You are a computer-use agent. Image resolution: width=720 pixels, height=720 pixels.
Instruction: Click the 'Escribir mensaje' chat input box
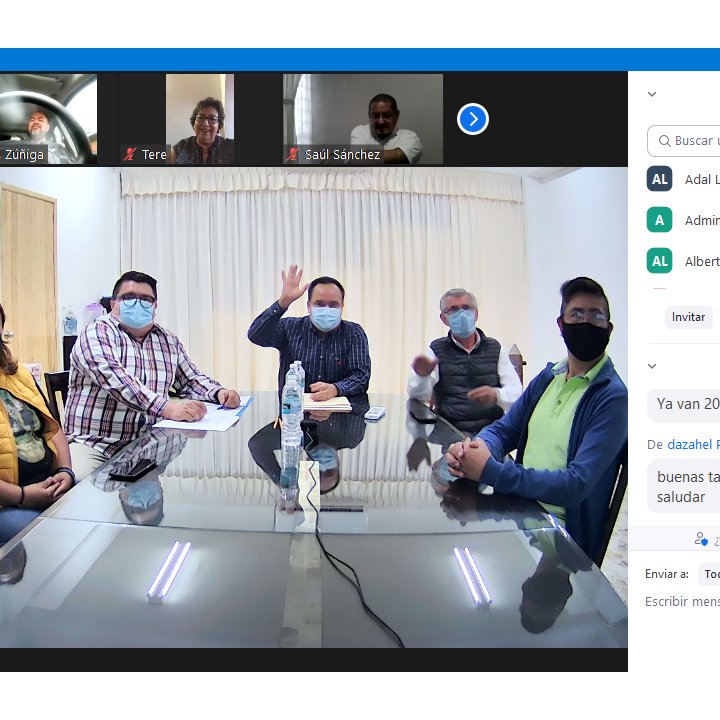(x=682, y=602)
